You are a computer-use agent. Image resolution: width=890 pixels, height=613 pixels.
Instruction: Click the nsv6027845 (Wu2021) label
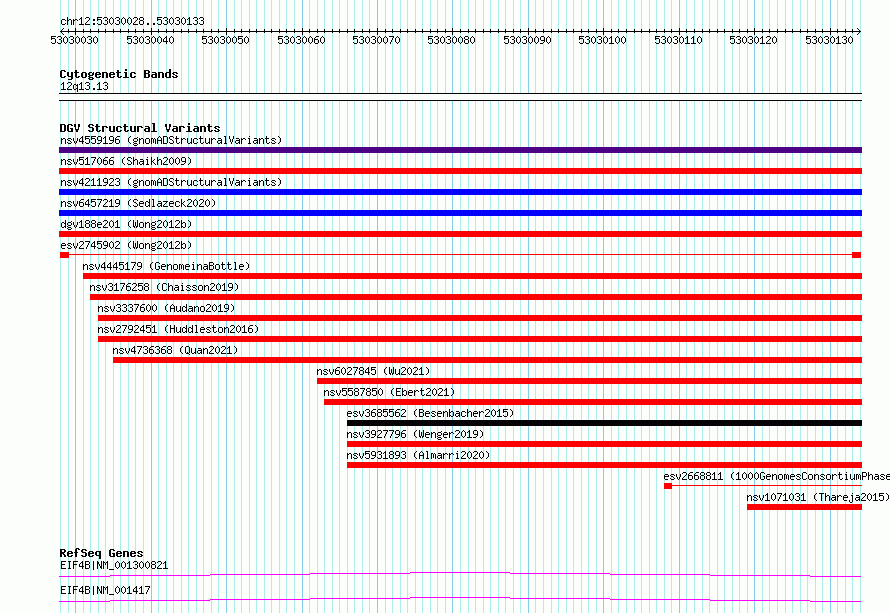[x=373, y=371]
